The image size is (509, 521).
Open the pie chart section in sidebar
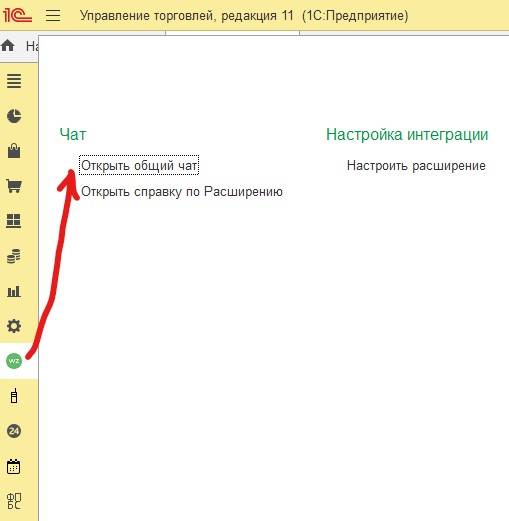(x=14, y=116)
